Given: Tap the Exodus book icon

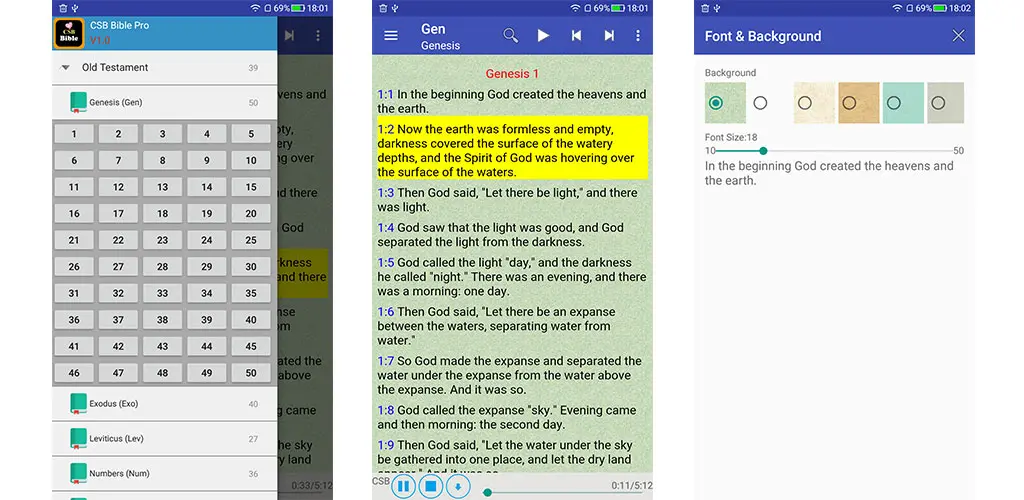Looking at the screenshot, I should (x=78, y=404).
